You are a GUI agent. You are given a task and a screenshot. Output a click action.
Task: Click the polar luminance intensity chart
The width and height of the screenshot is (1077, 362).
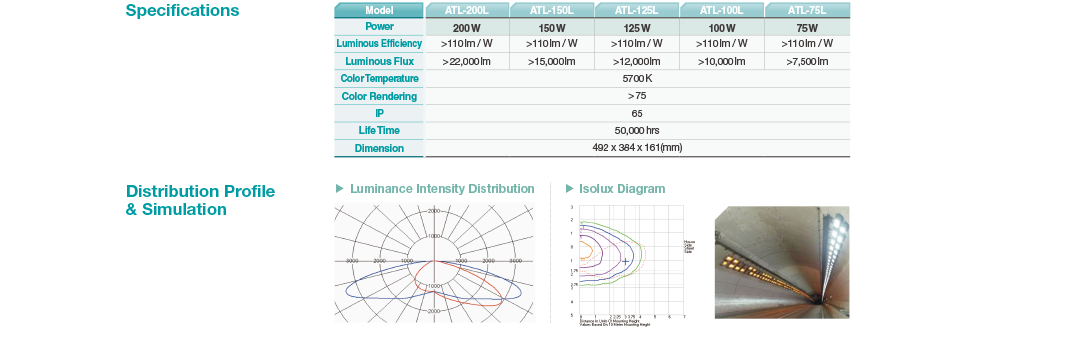click(x=434, y=263)
